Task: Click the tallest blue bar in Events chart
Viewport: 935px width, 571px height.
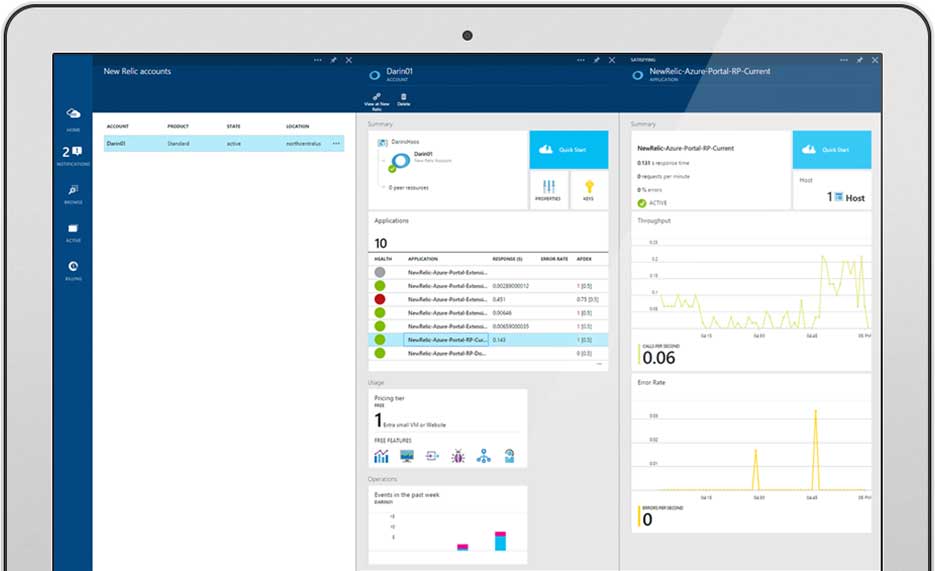Action: (x=500, y=543)
